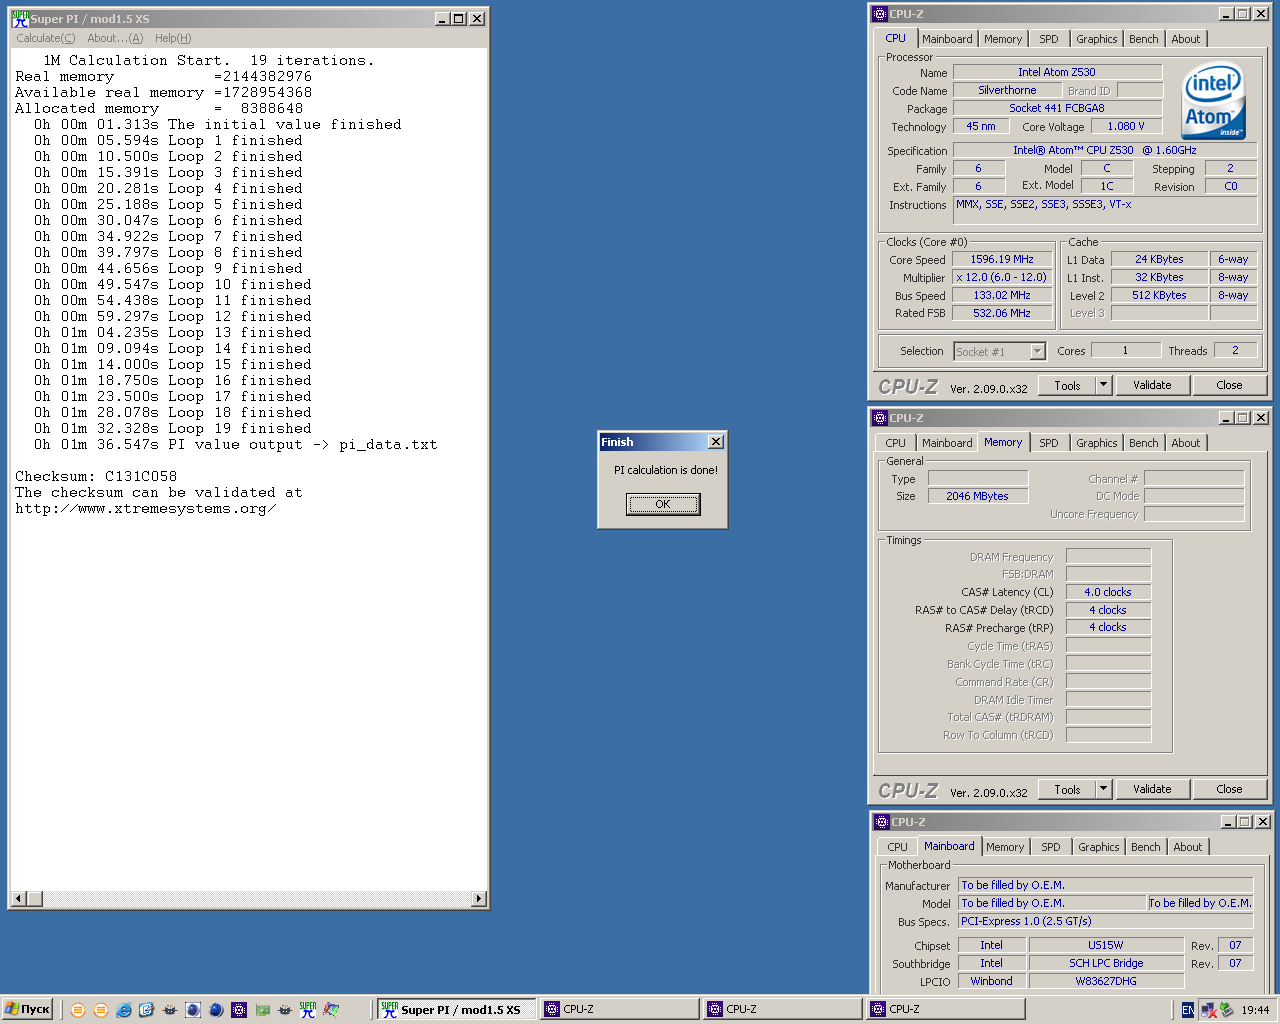
Task: Click Tools button in the CPU-Z Memory window
Action: pyautogui.click(x=1067, y=789)
